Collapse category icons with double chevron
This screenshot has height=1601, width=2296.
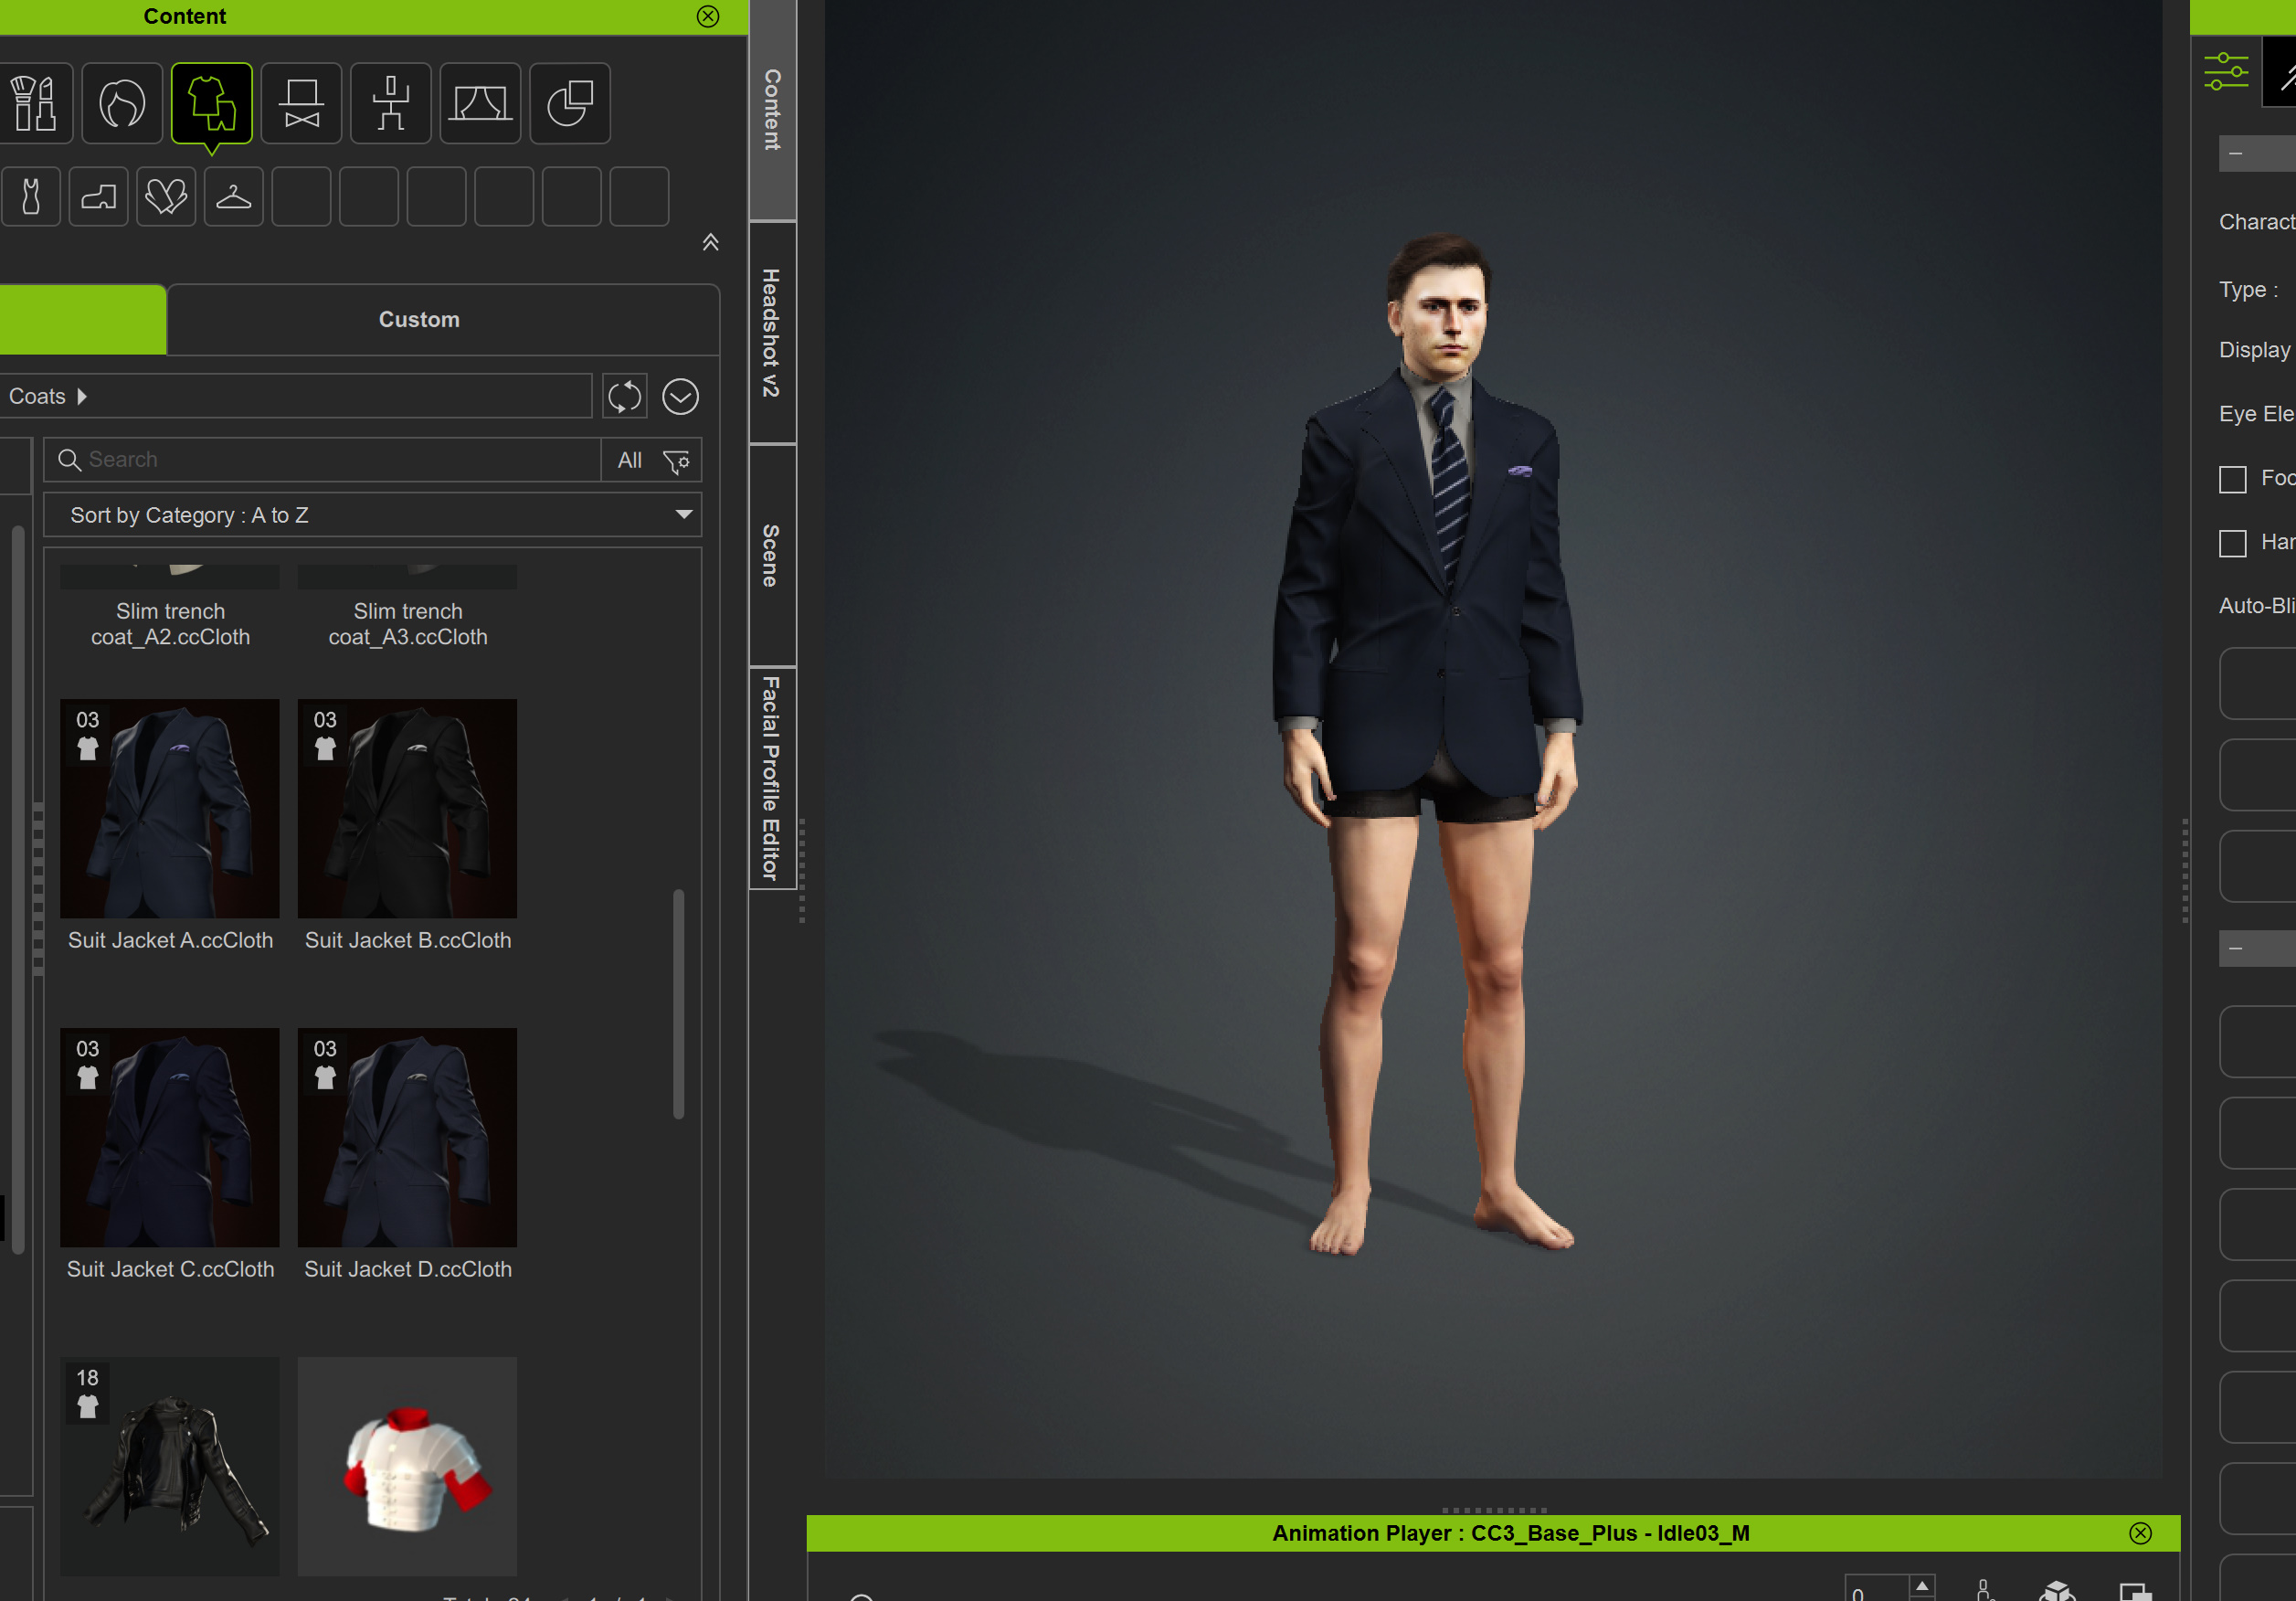(710, 242)
